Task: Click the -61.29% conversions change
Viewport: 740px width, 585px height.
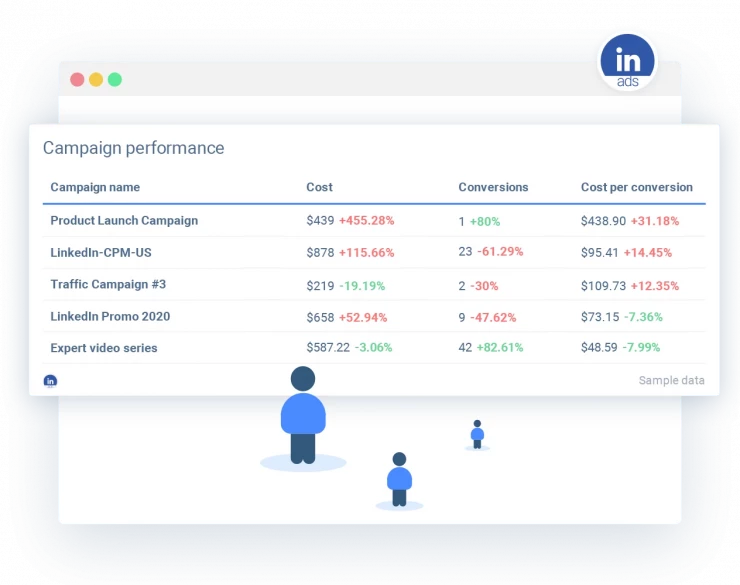Action: (x=500, y=251)
